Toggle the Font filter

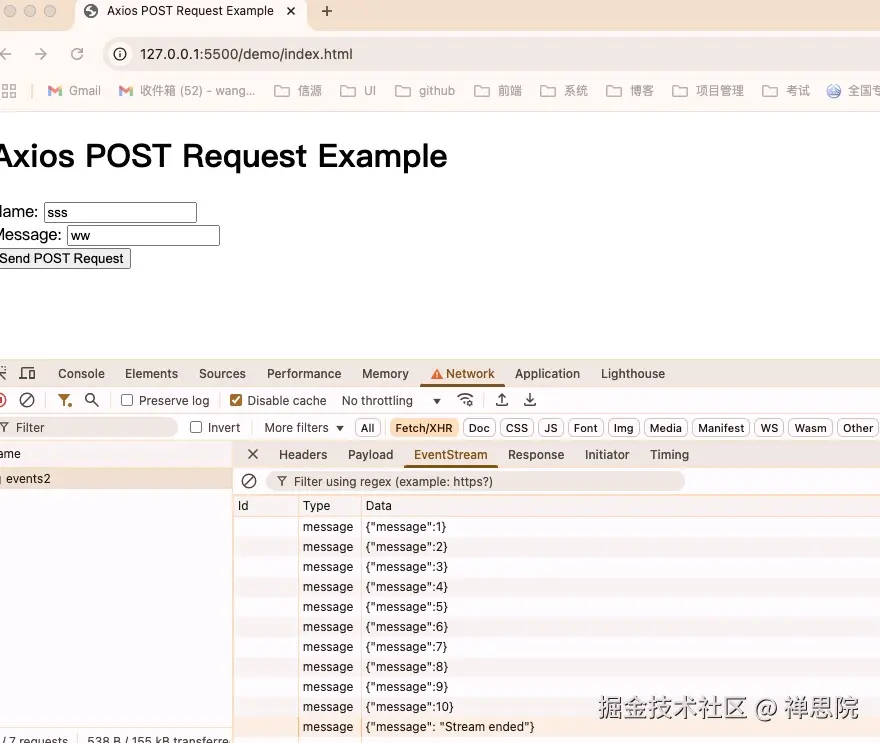coord(585,428)
